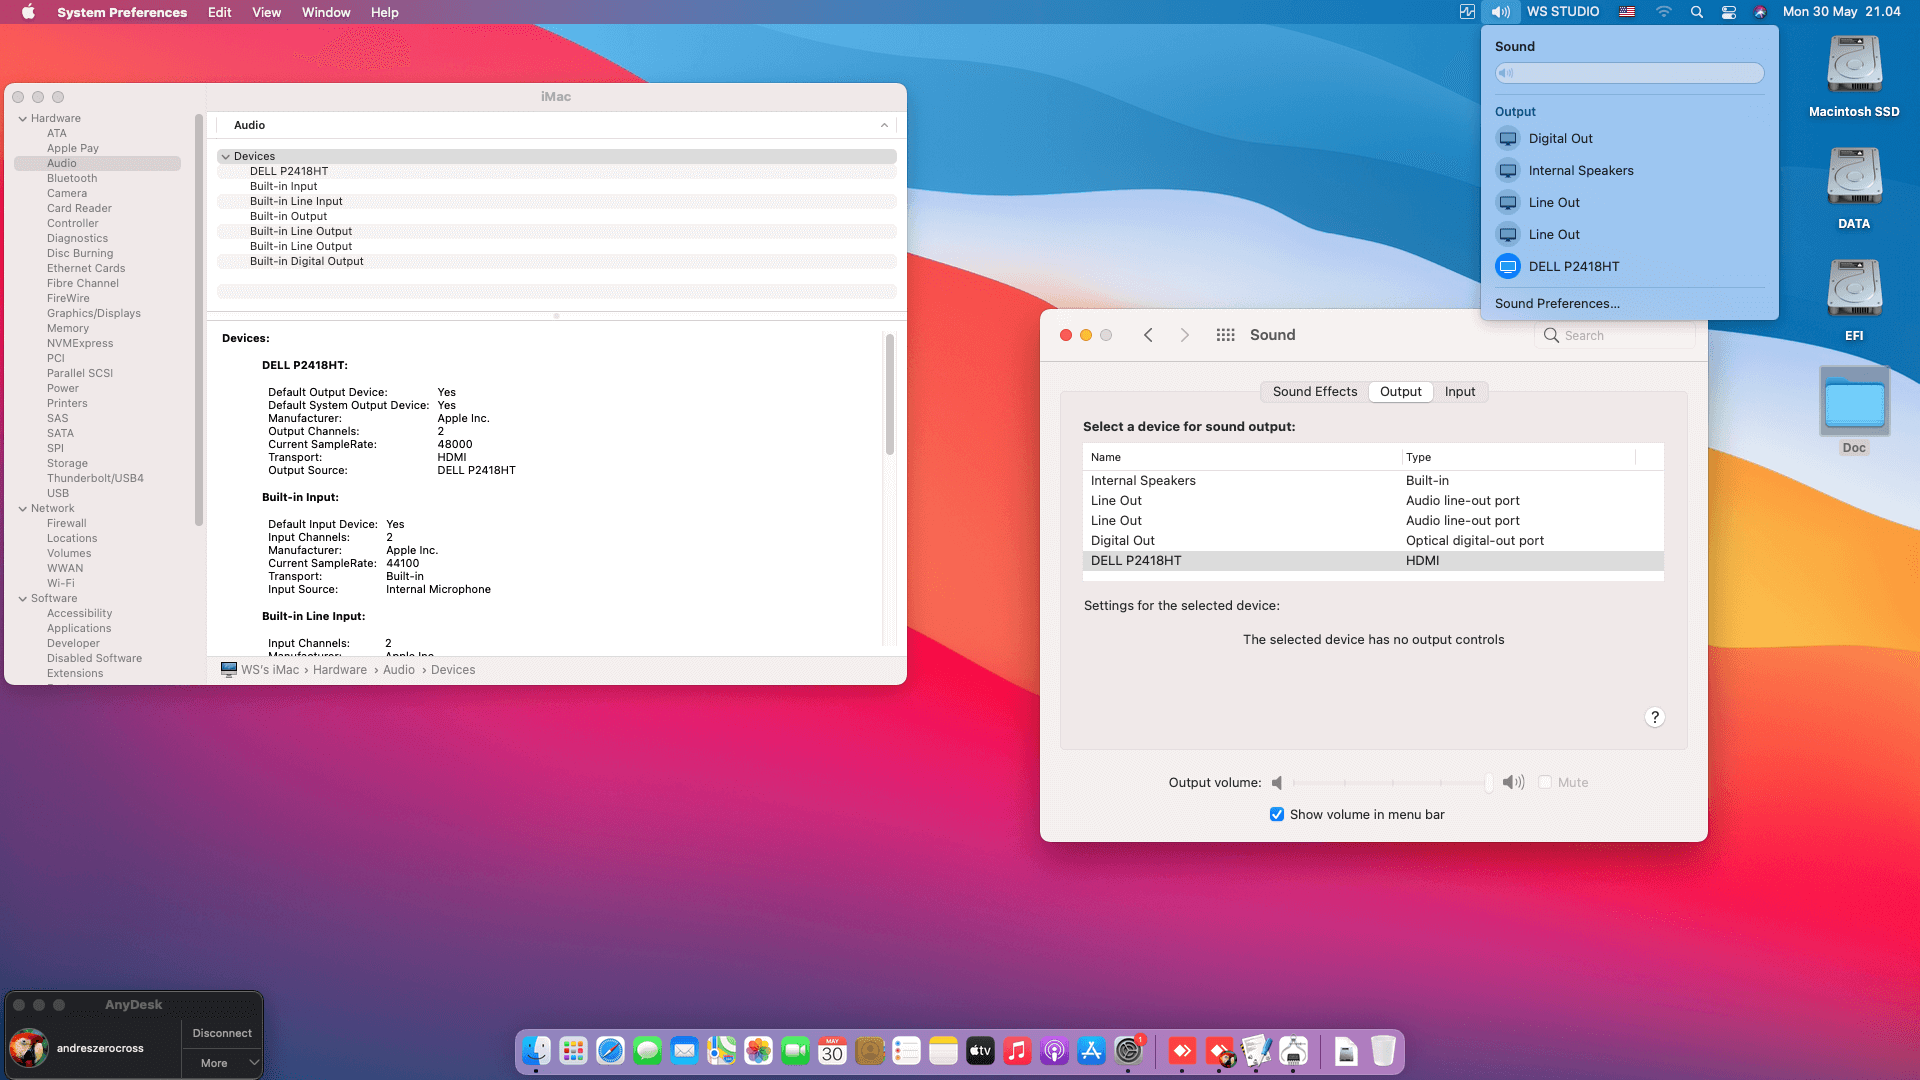1920x1080 pixels.
Task: Open the help question mark button
Action: 1655,717
